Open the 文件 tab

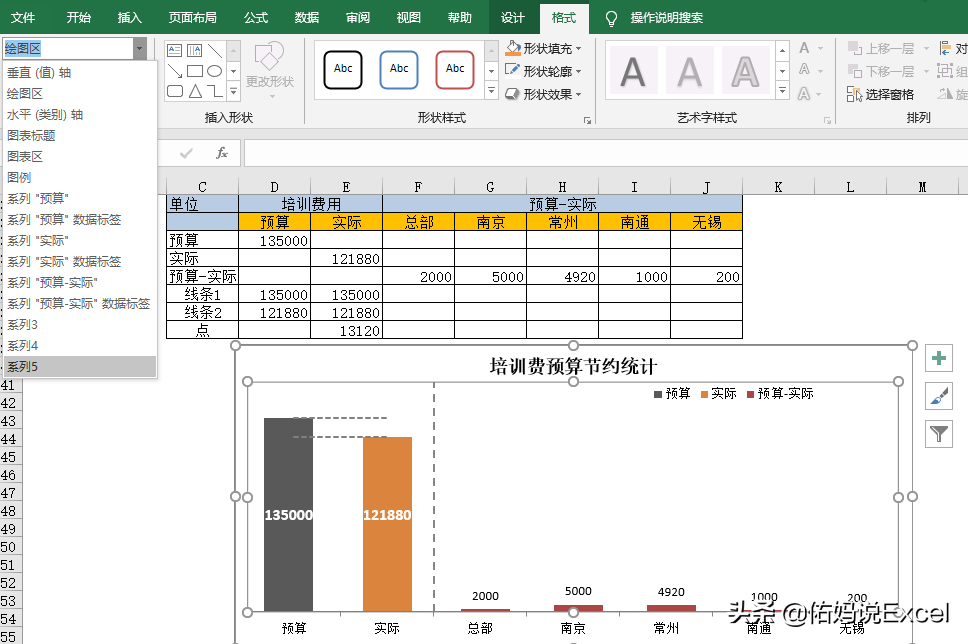23,17
